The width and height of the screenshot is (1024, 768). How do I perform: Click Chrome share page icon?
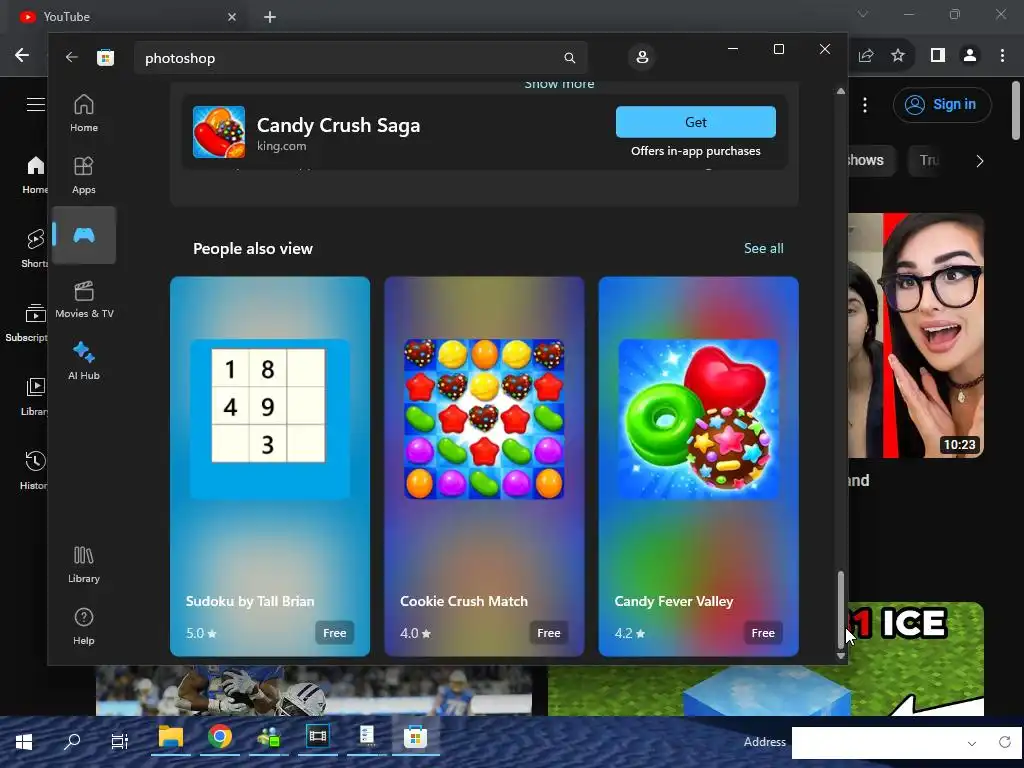[x=866, y=56]
